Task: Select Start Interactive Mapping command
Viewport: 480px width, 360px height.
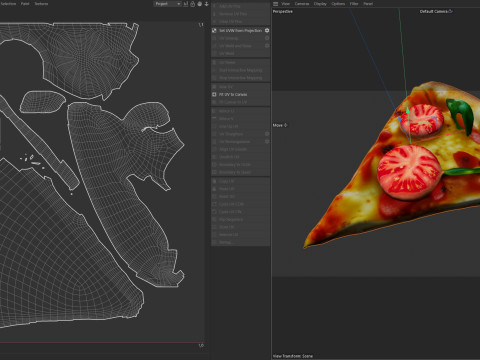Action: [240, 70]
